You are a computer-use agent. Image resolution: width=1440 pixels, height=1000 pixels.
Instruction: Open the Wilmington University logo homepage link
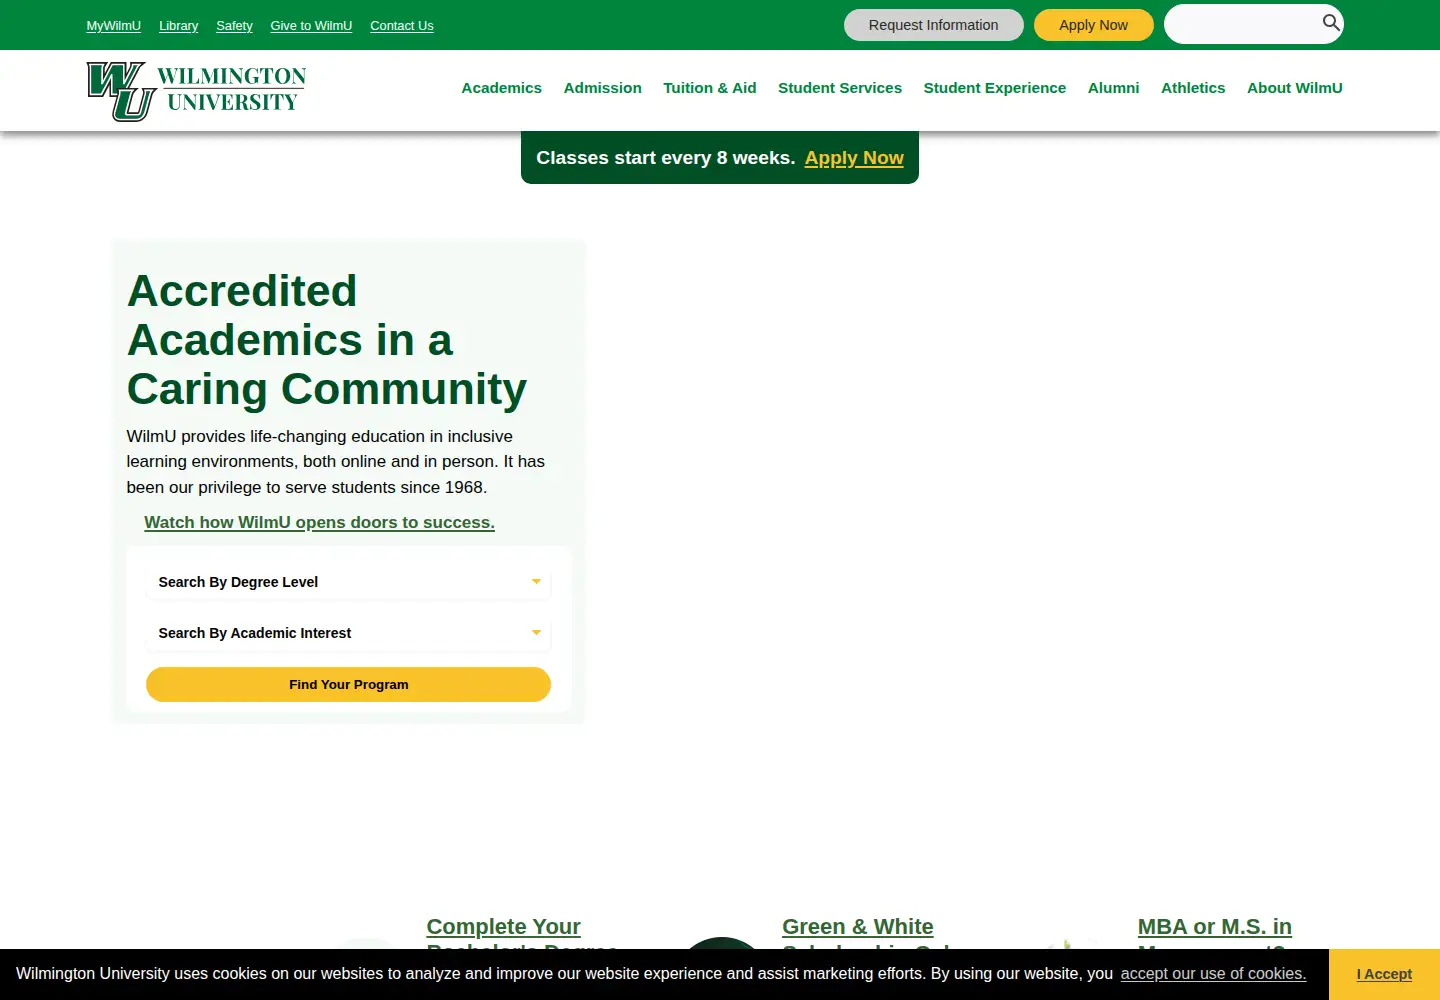[x=196, y=91]
